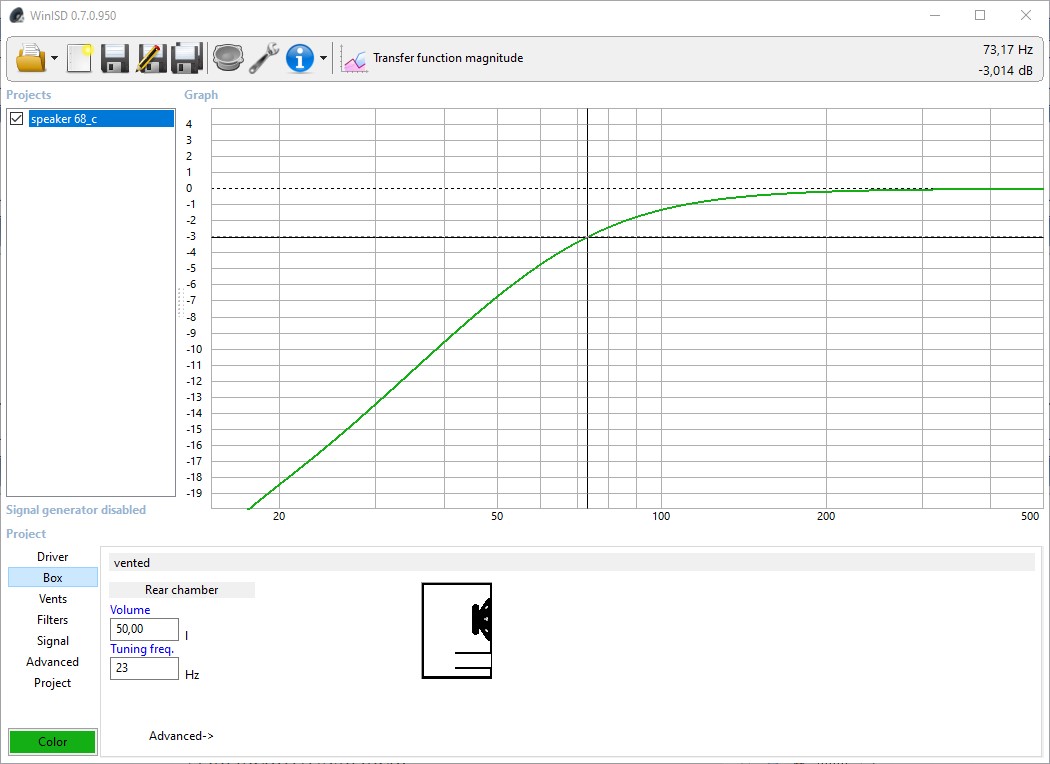
Task: Switch to the Filters tab
Action: click(x=53, y=620)
